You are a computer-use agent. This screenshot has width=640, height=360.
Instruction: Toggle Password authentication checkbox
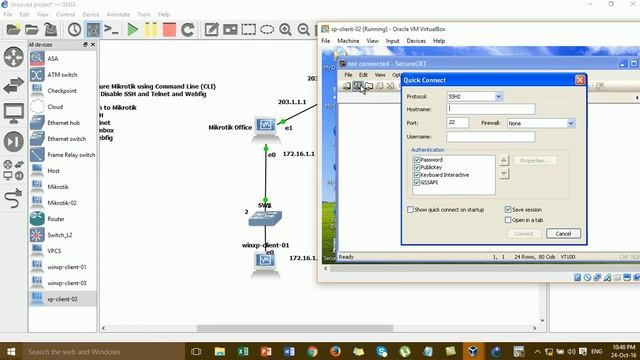(x=417, y=160)
